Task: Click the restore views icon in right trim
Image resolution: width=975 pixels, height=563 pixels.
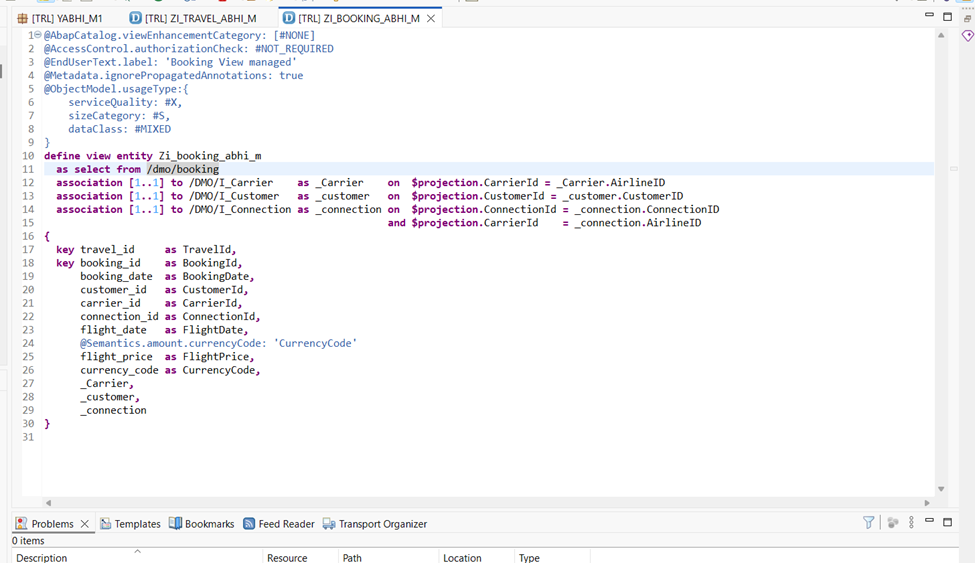Action: coord(968,19)
